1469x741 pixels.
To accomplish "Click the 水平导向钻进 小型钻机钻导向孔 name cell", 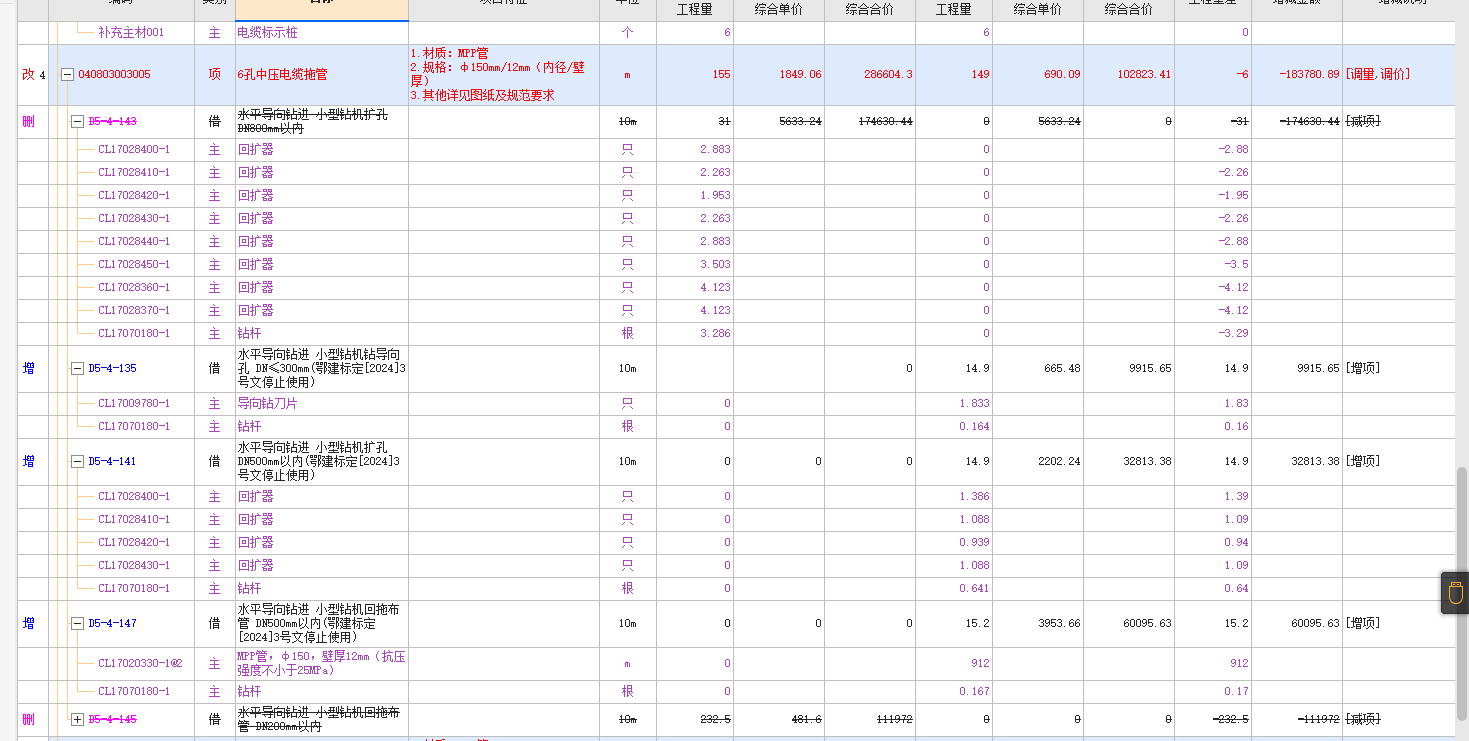I will (x=322, y=369).
